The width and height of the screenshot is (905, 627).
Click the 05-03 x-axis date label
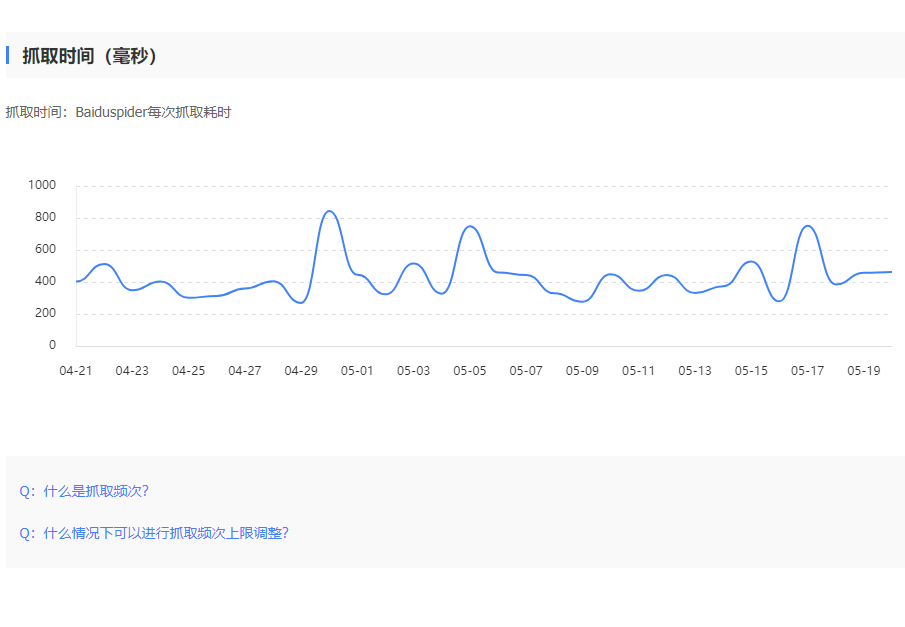413,371
